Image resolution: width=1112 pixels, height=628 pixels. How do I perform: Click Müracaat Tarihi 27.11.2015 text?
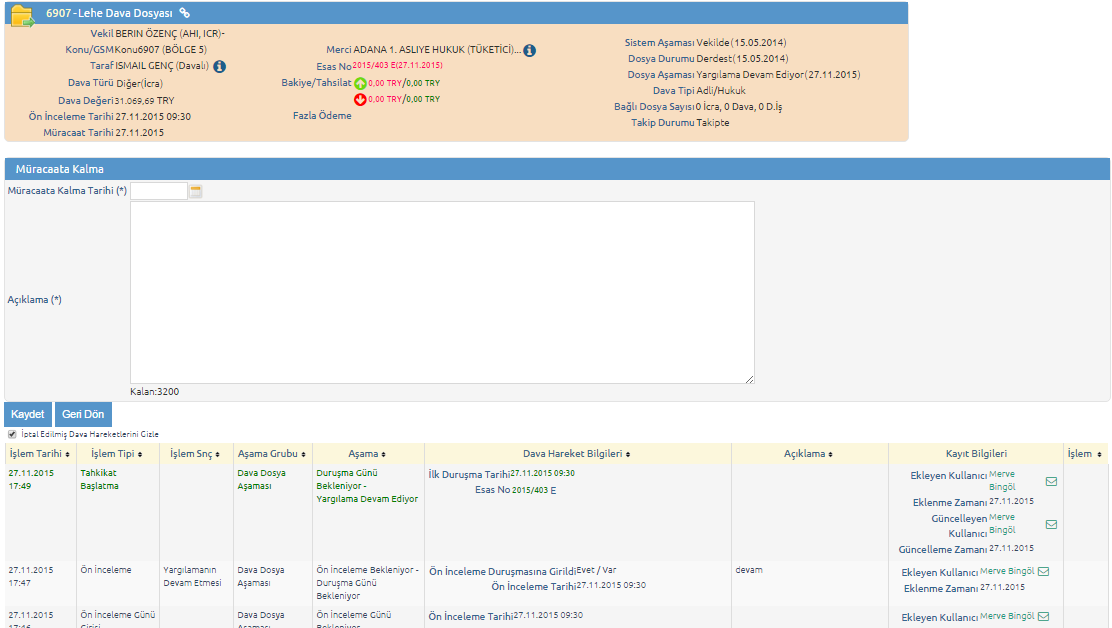tap(104, 133)
